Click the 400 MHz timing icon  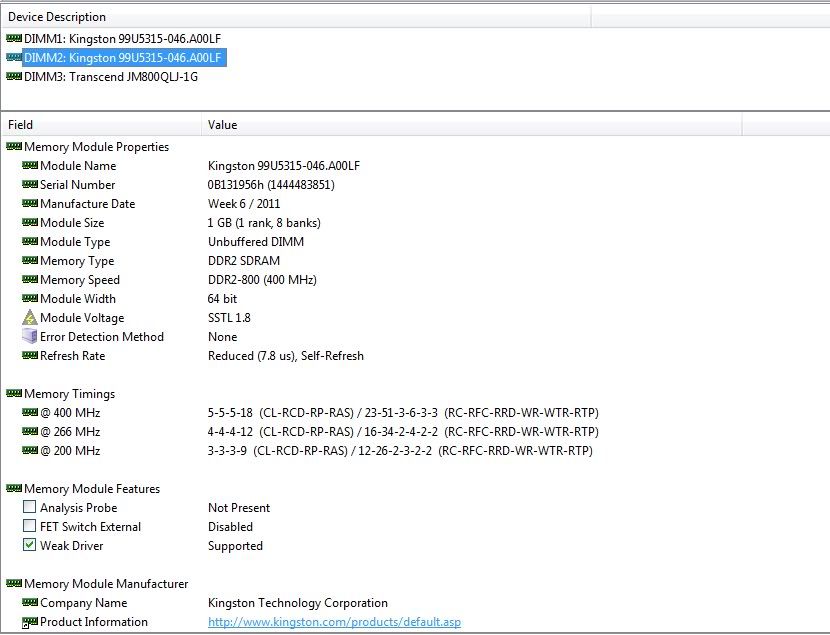point(30,412)
